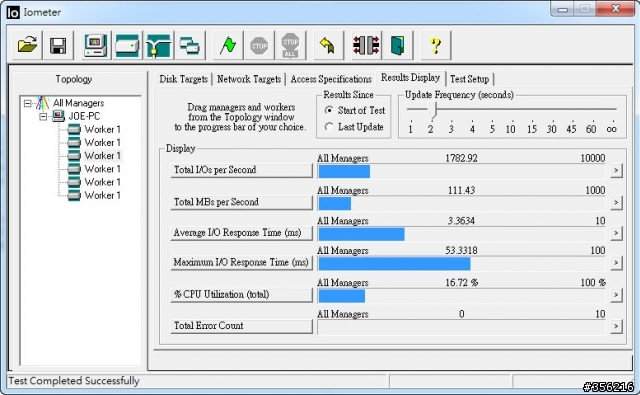The image size is (640, 395).
Task: Collapse the JOE-PC tree node
Action: tap(43, 117)
